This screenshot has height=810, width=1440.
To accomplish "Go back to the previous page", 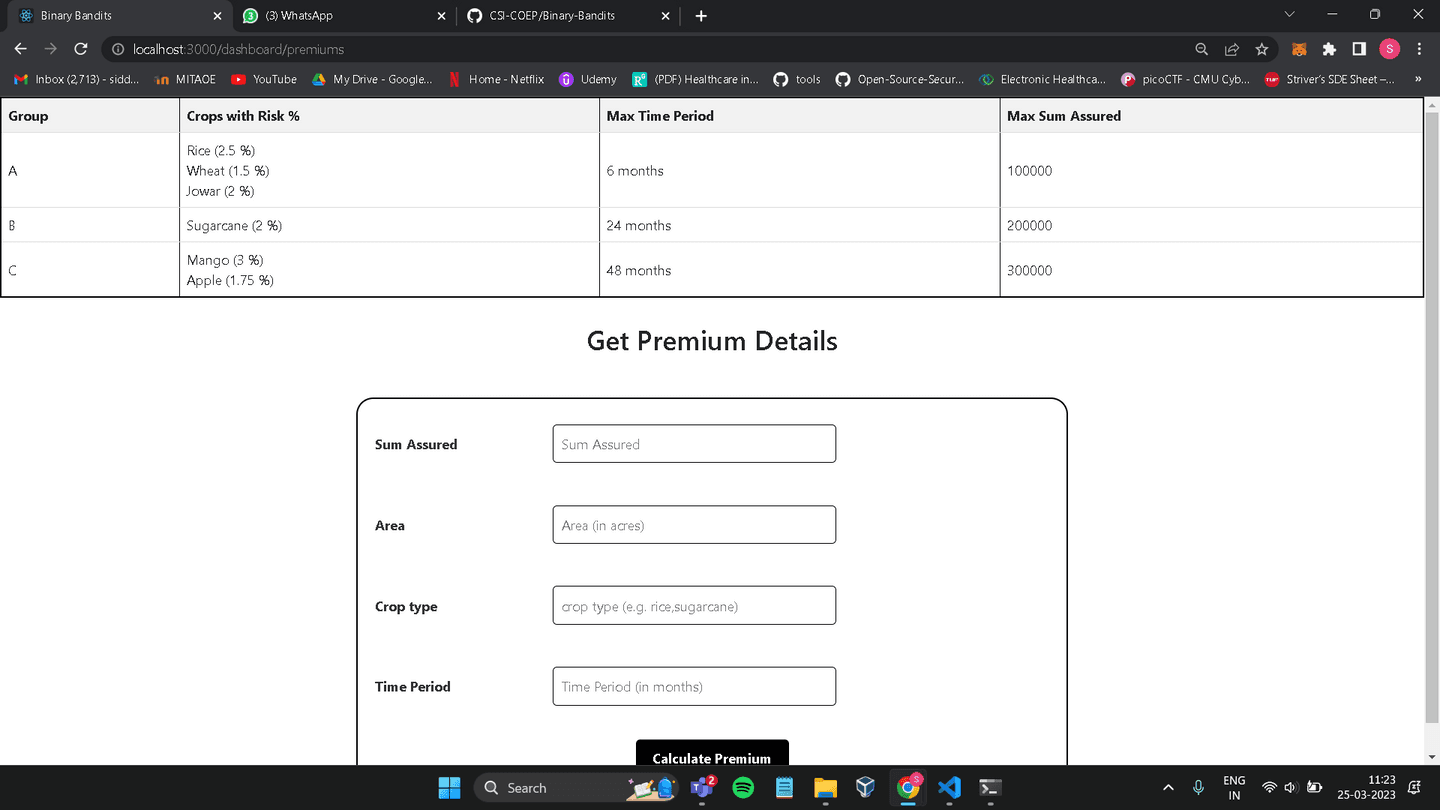I will (x=21, y=49).
